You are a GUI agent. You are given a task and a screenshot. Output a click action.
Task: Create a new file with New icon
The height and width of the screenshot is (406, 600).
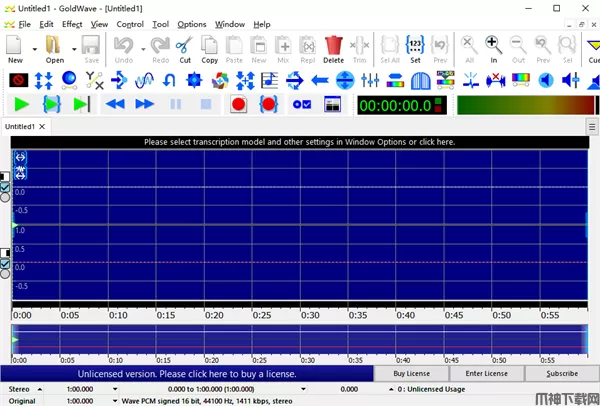(15, 45)
